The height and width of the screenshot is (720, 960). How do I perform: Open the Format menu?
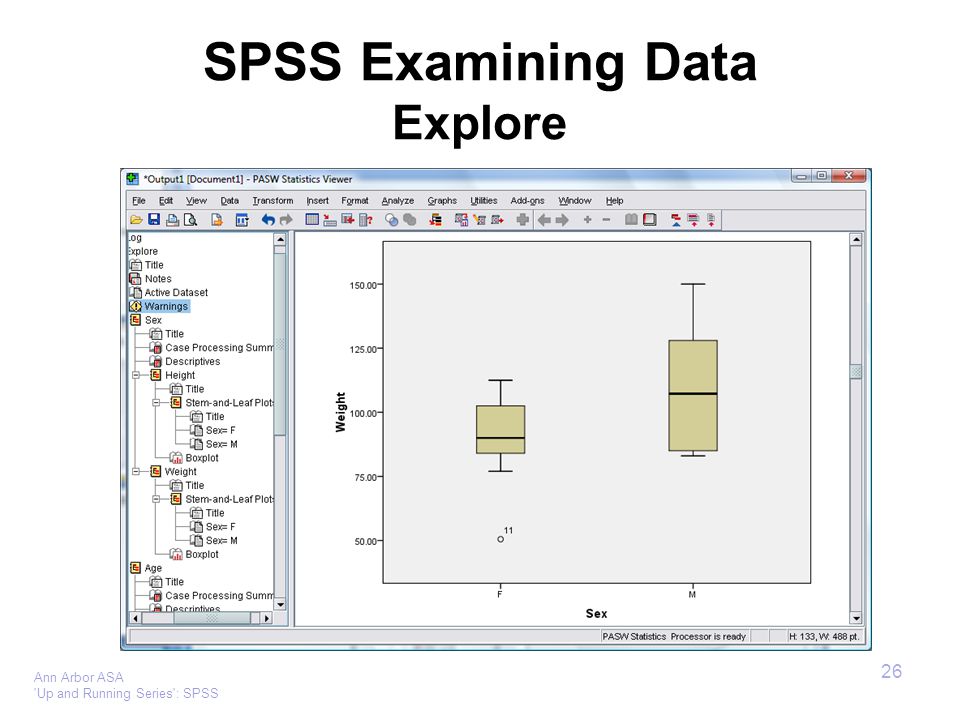[355, 201]
